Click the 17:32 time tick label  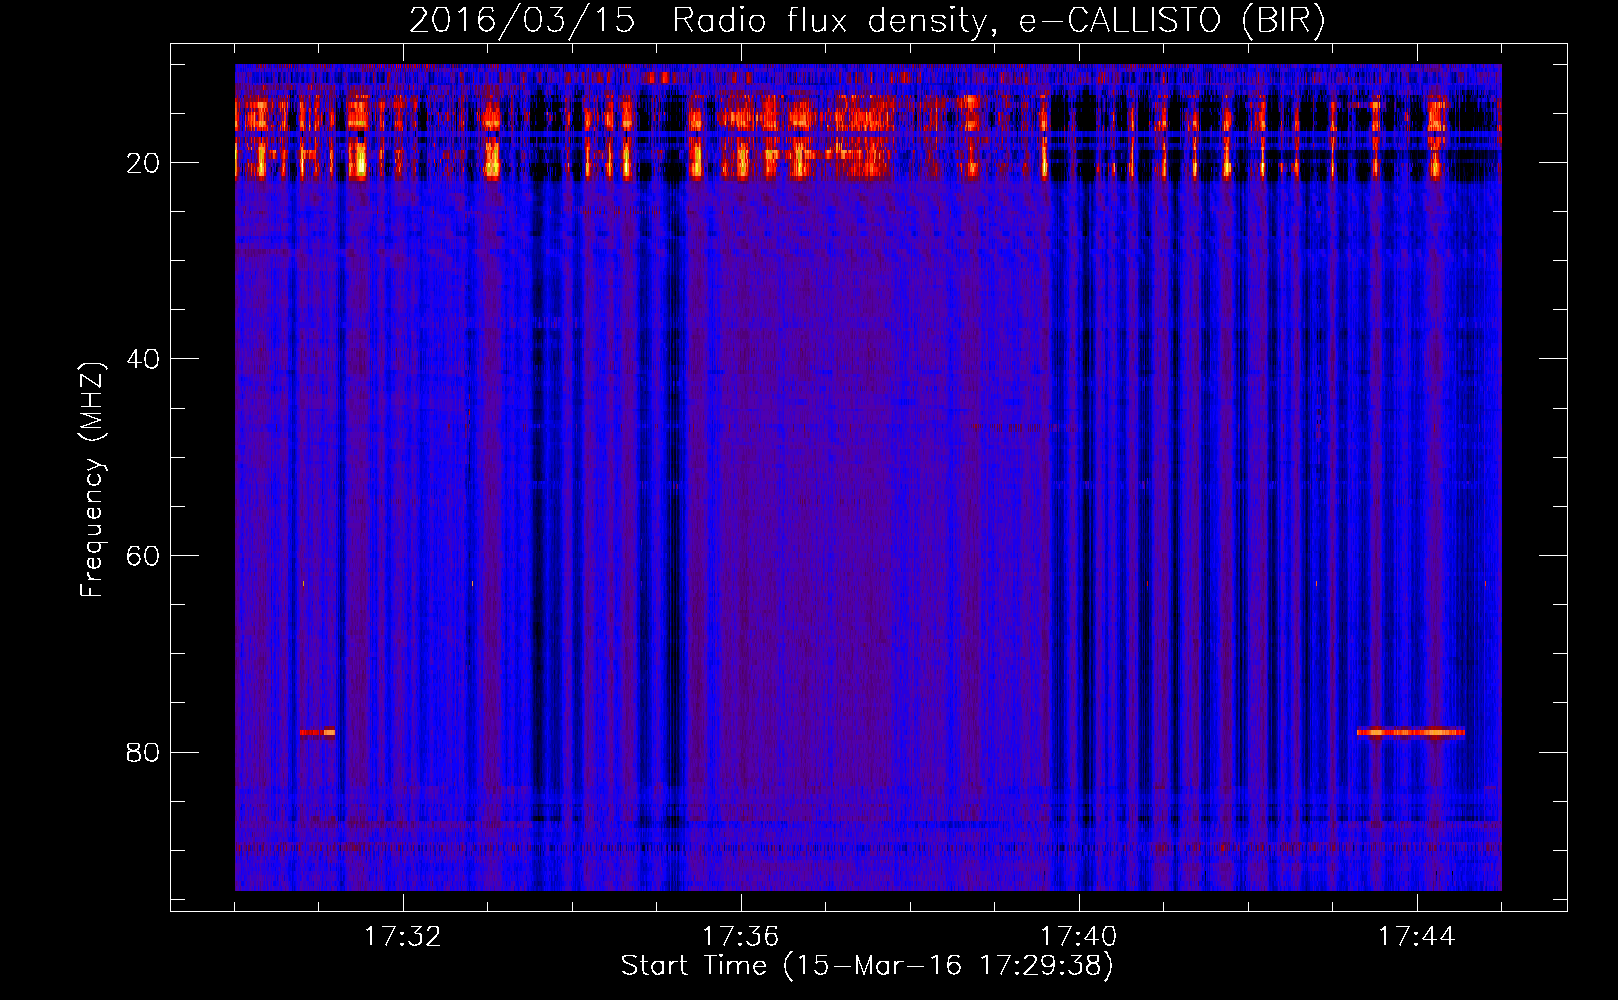click(402, 937)
